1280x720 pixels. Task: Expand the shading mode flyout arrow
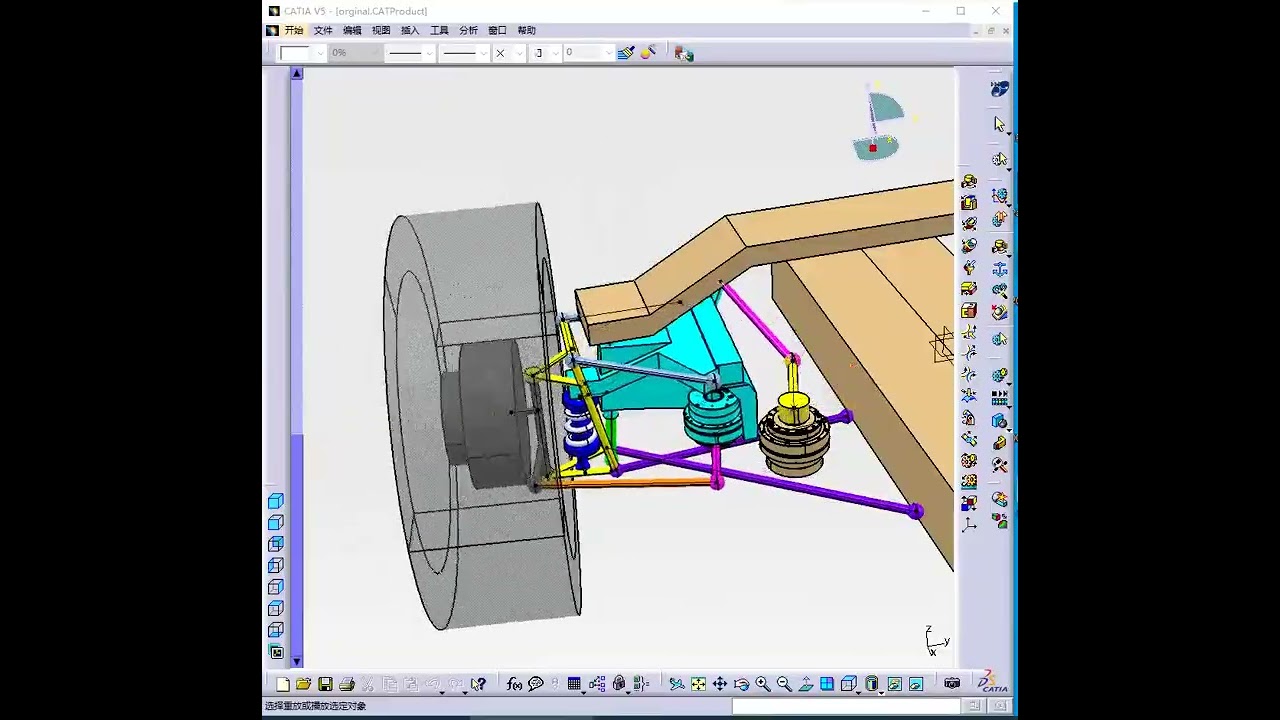(882, 692)
